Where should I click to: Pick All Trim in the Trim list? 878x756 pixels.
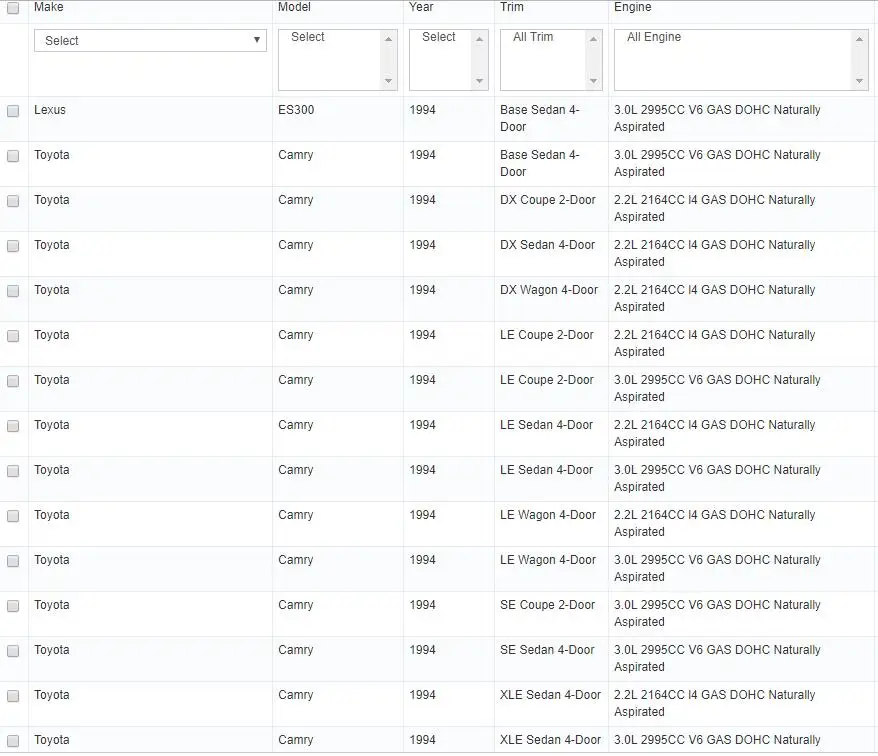533,37
